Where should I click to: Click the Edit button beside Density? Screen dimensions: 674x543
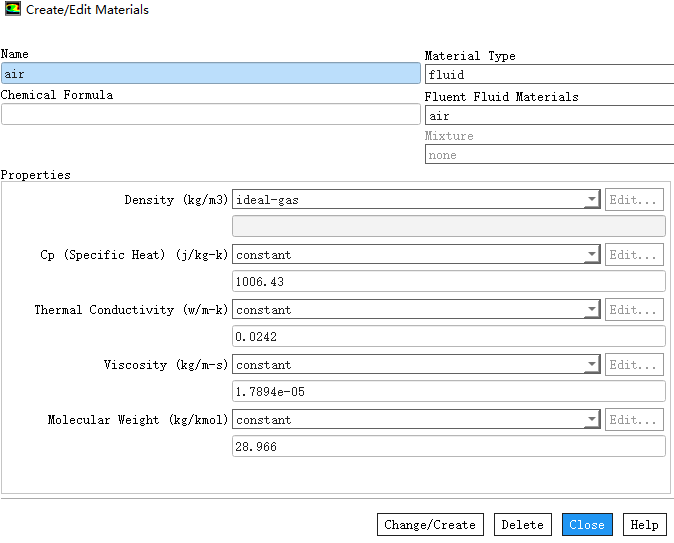[634, 200]
